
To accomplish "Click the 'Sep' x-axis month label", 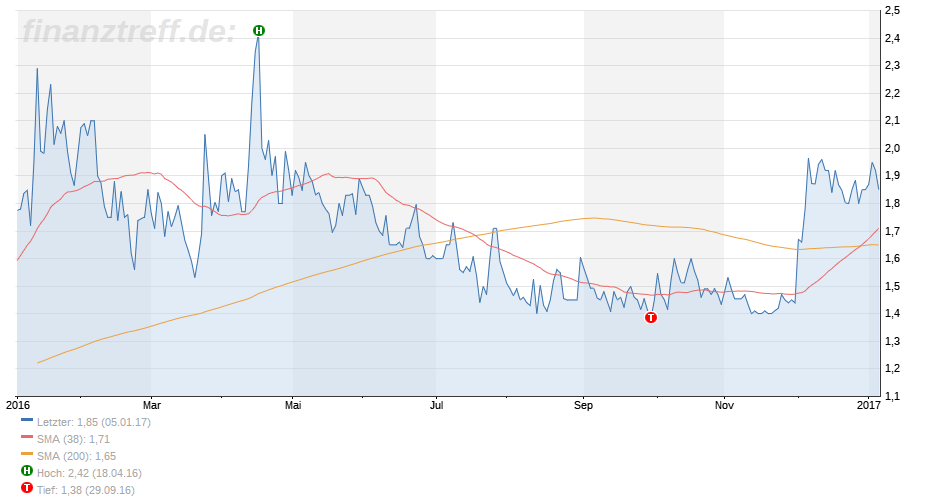I will 584,405.
